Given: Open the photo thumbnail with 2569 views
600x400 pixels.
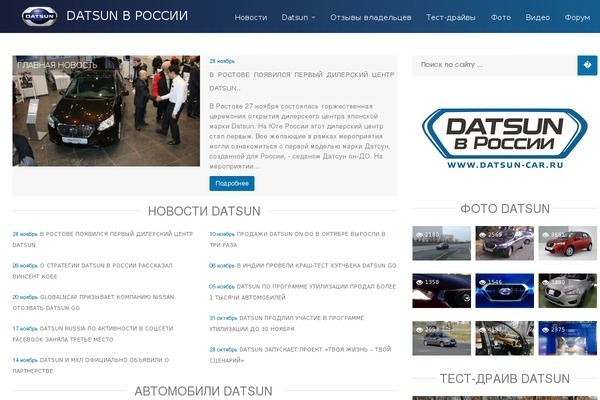Looking at the screenshot, I should pyautogui.click(x=504, y=243).
